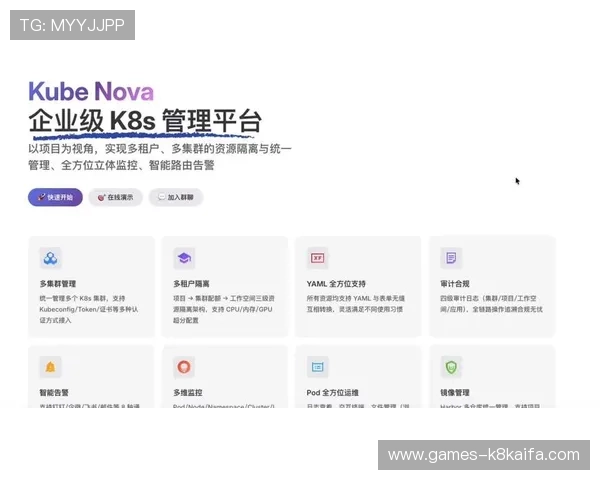600x480 pixels.
Task: Click the 镜像管理 shield icon
Action: [x=451, y=367]
